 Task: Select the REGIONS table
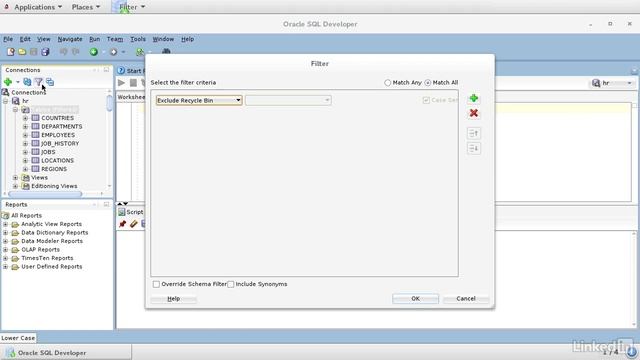click(54, 169)
